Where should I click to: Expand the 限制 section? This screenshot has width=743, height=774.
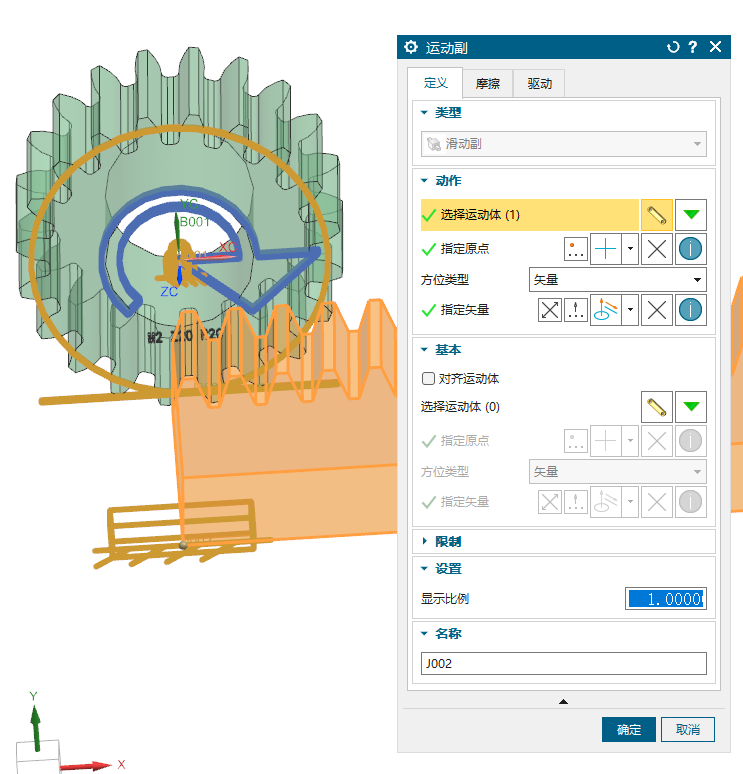pyautogui.click(x=426, y=542)
